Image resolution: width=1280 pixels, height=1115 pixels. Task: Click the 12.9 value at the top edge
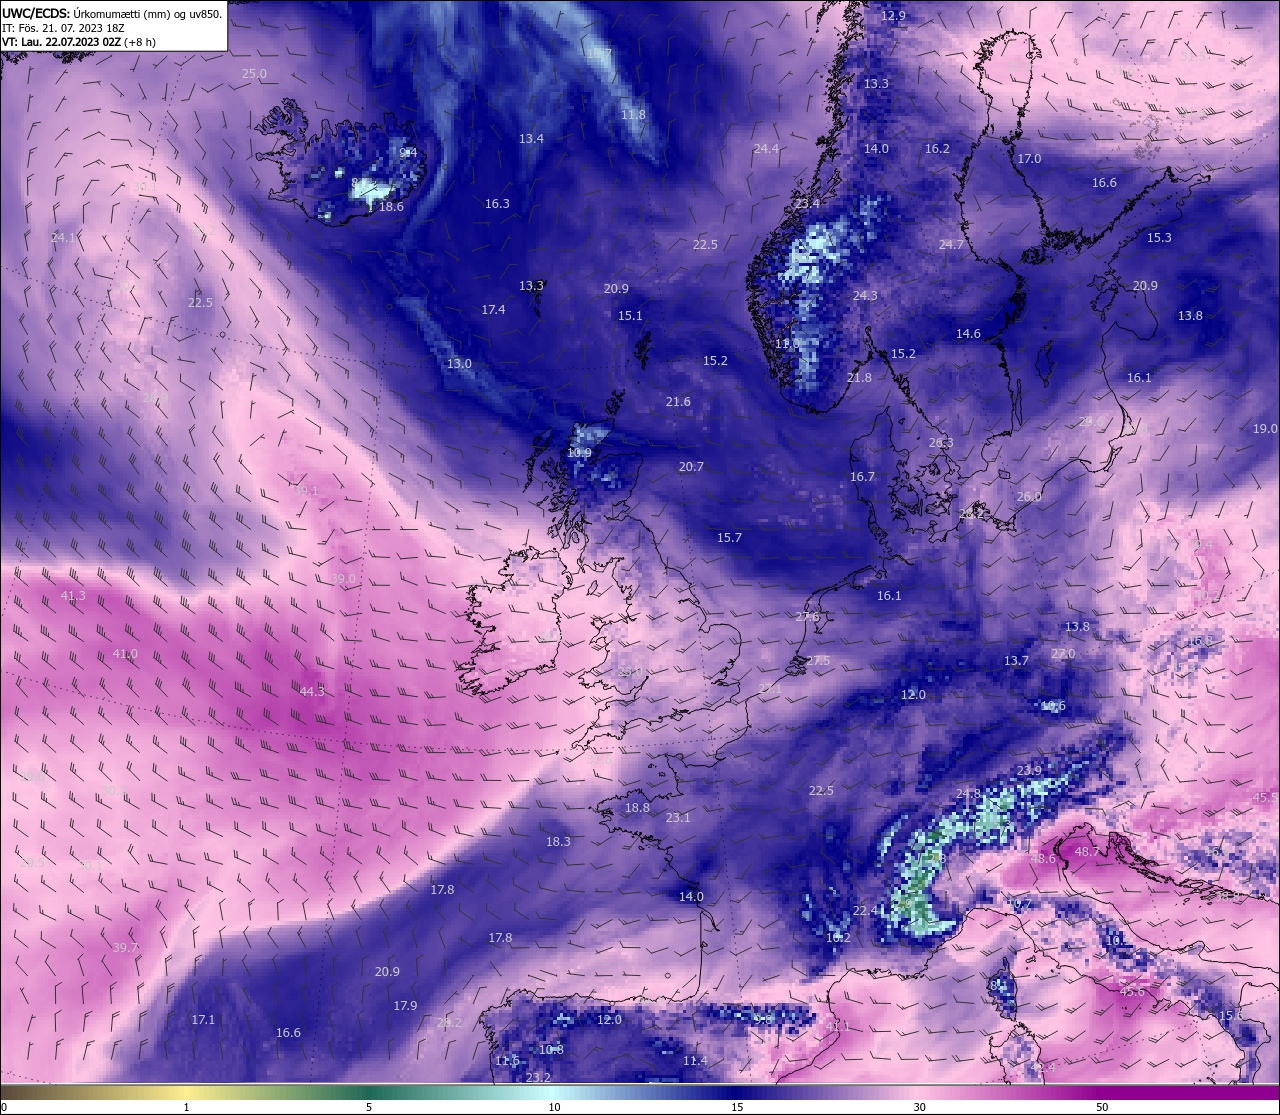coord(893,15)
